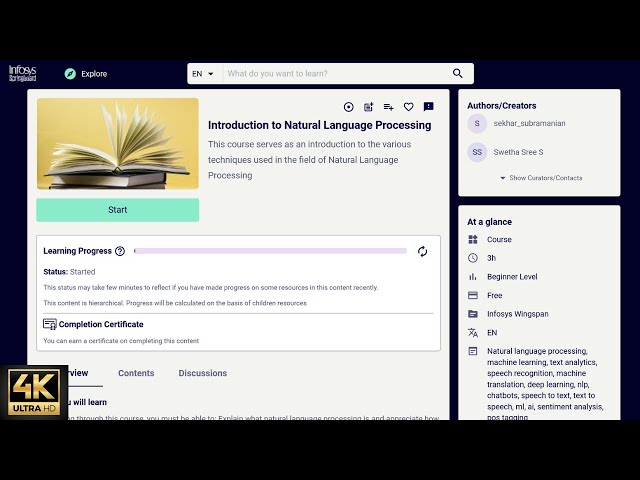640x480 pixels.
Task: Refresh learning progress with circular arrows icon
Action: [422, 251]
